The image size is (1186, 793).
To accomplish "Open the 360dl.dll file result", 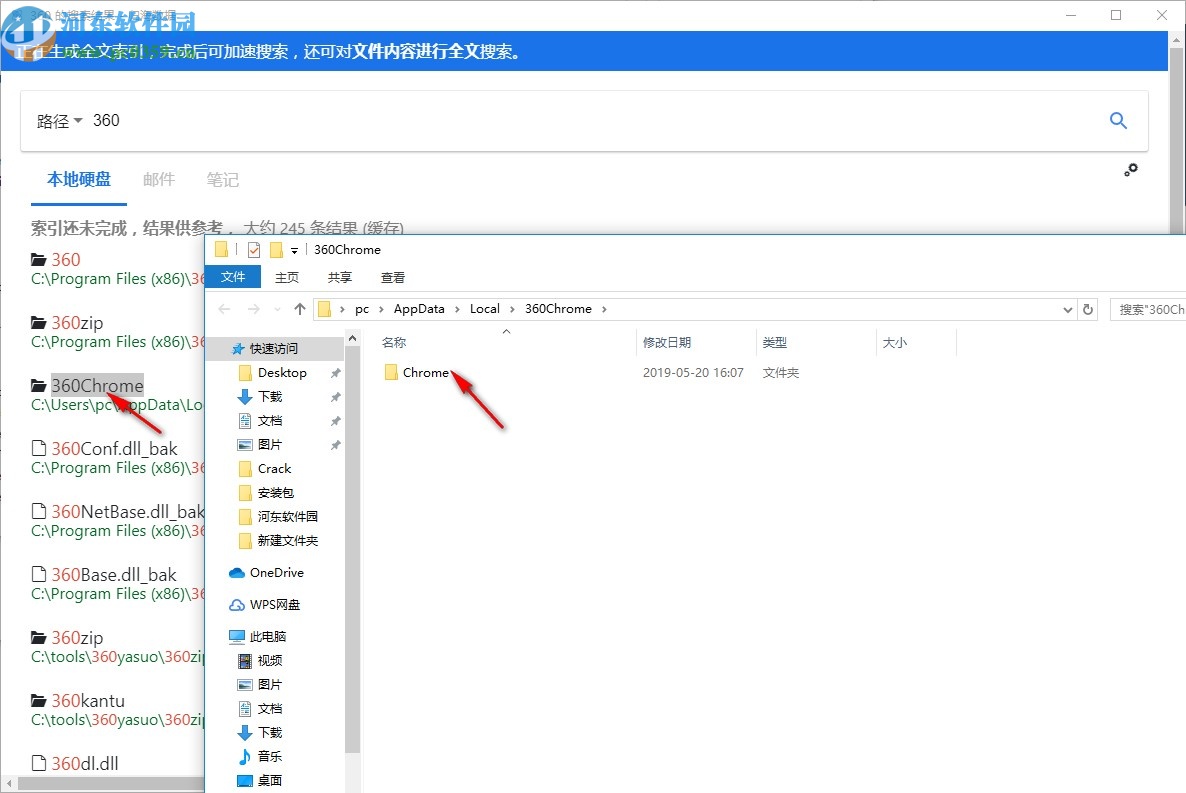I will pyautogui.click(x=85, y=763).
